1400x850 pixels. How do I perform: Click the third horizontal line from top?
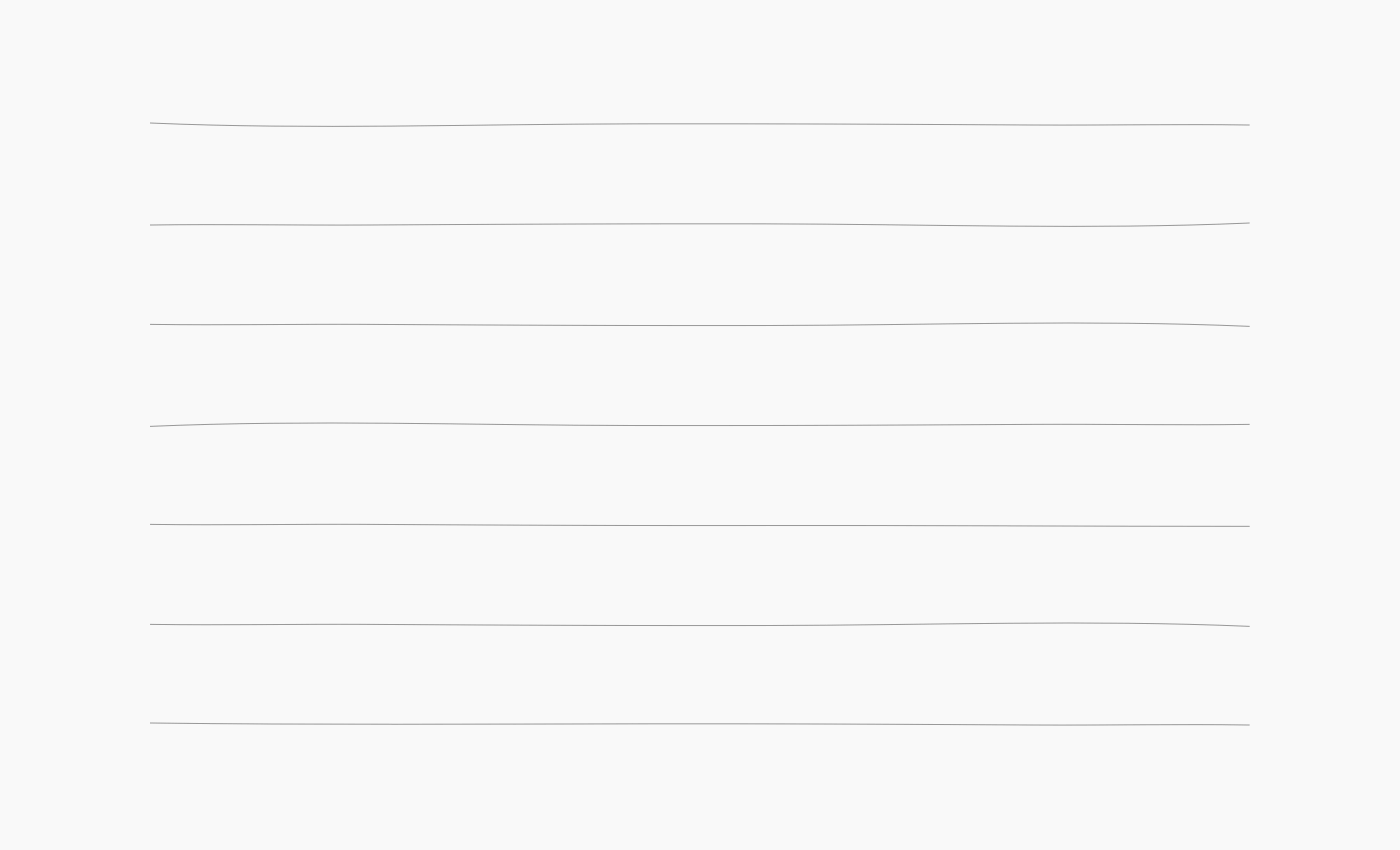700,325
